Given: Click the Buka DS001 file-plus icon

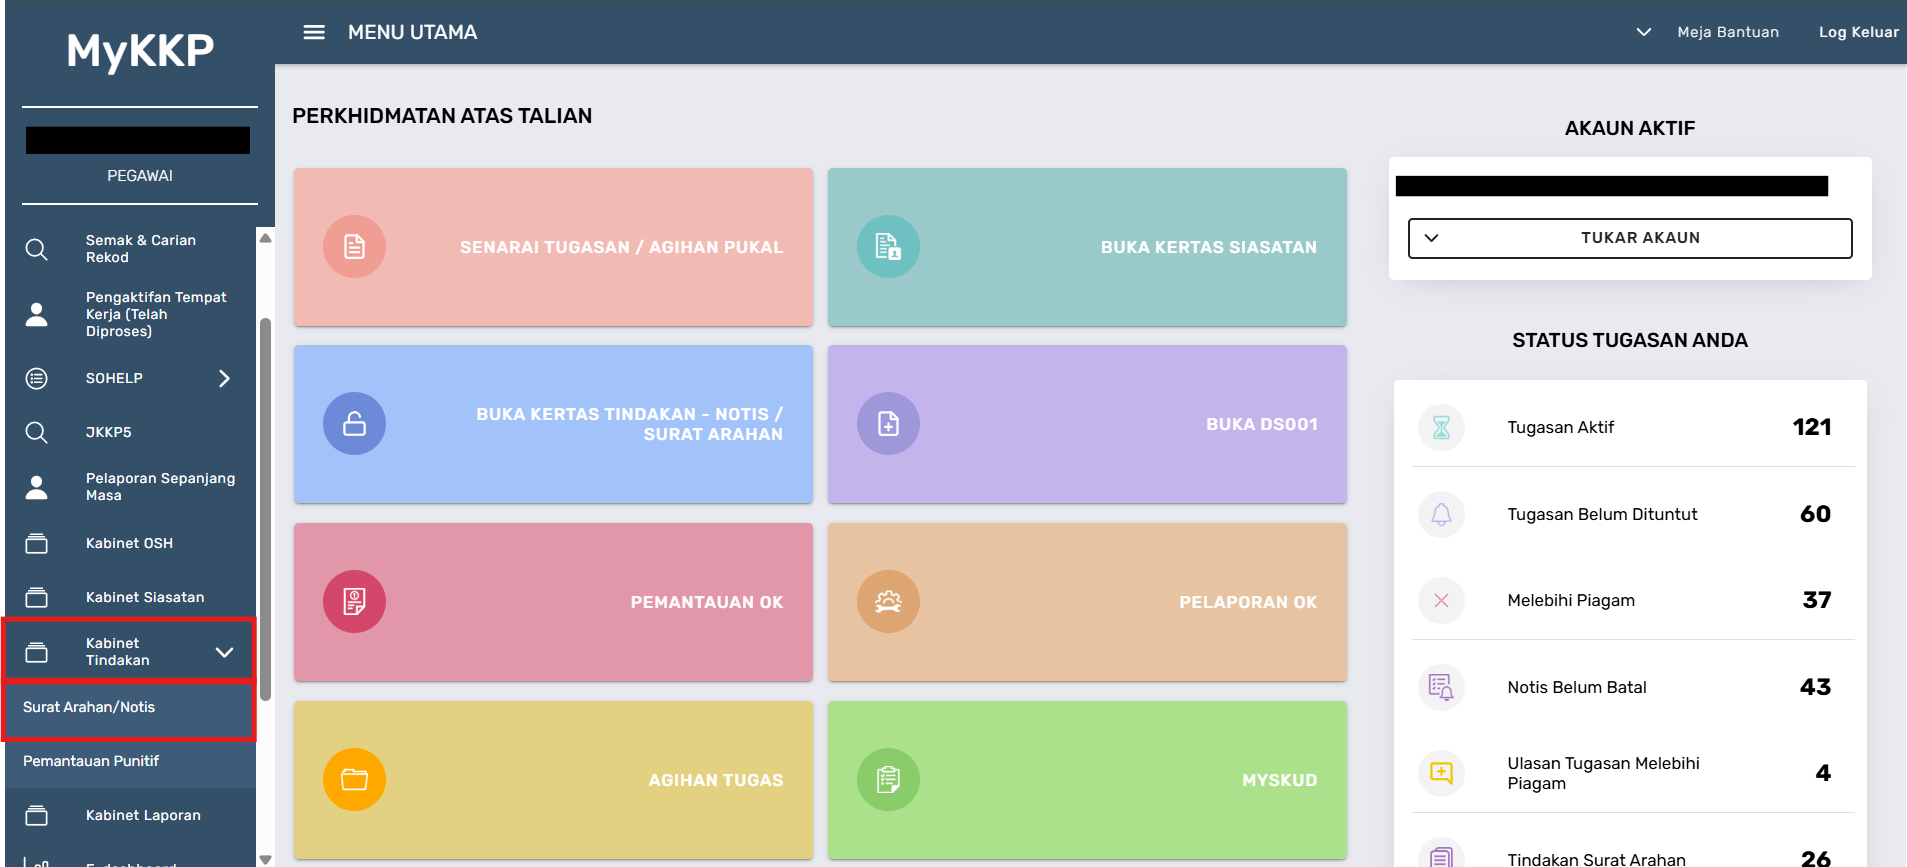Looking at the screenshot, I should pos(888,424).
